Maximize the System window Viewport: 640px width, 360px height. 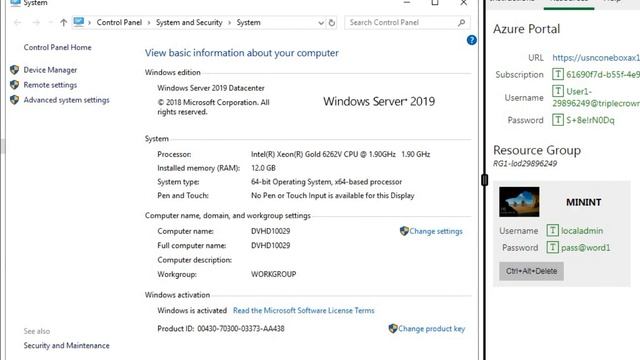pyautogui.click(x=435, y=3)
